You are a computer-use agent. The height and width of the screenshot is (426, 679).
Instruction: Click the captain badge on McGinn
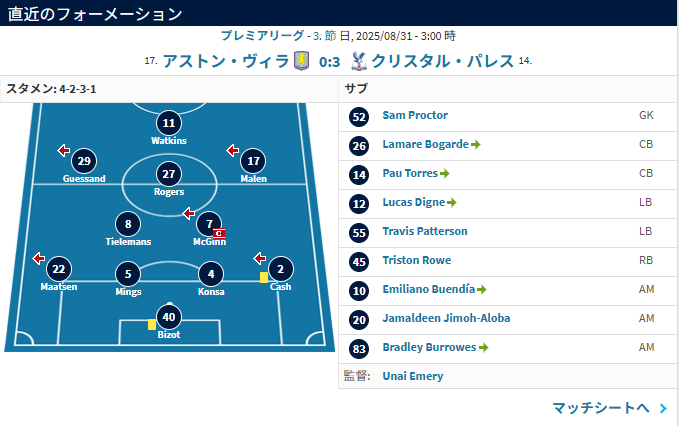(x=219, y=233)
